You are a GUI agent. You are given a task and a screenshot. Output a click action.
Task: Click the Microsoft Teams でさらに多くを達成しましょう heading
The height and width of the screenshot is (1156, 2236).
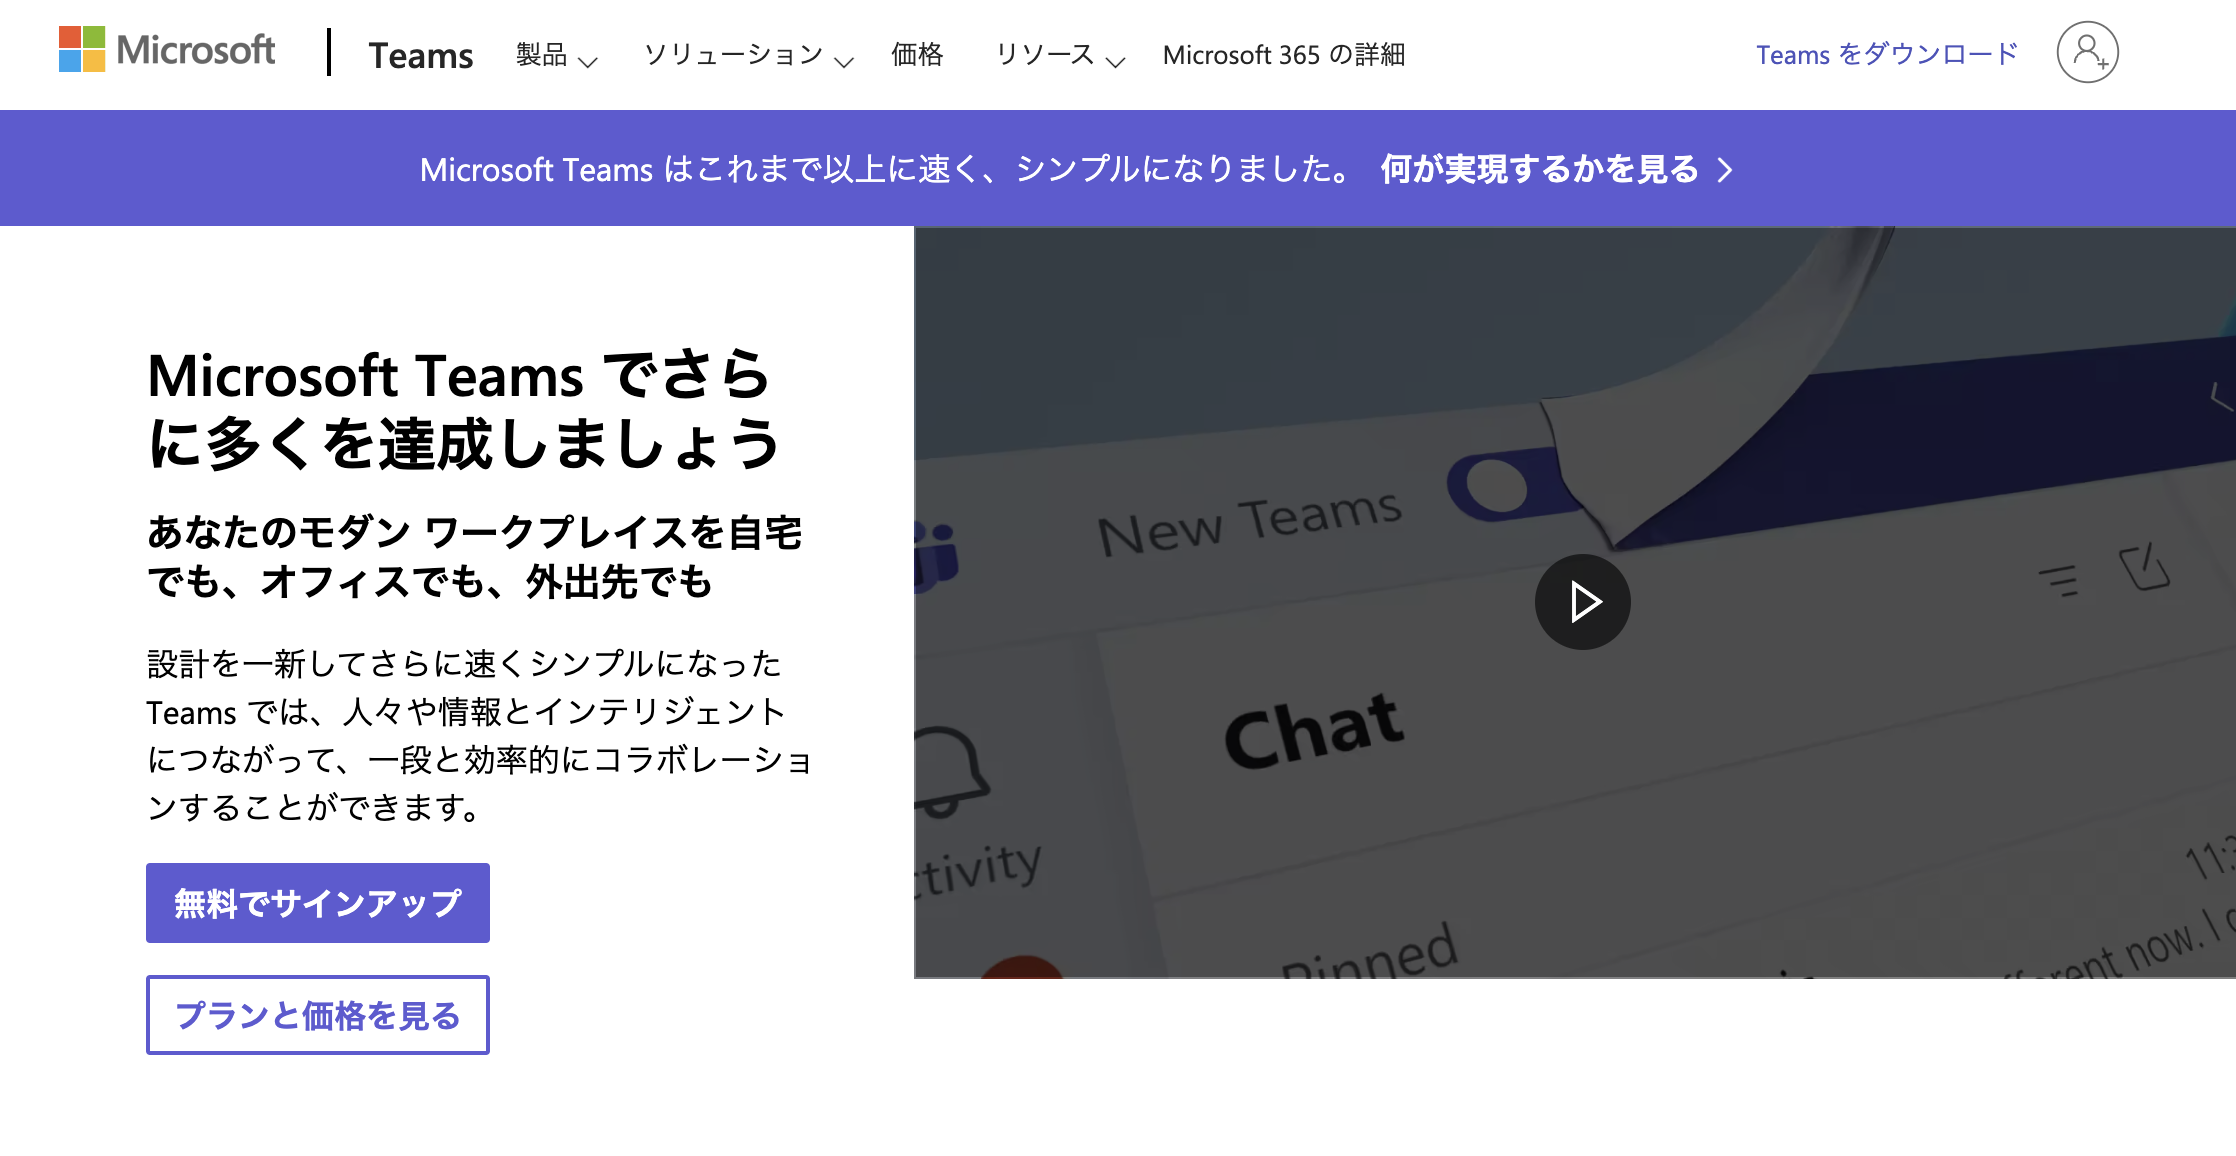(x=463, y=408)
